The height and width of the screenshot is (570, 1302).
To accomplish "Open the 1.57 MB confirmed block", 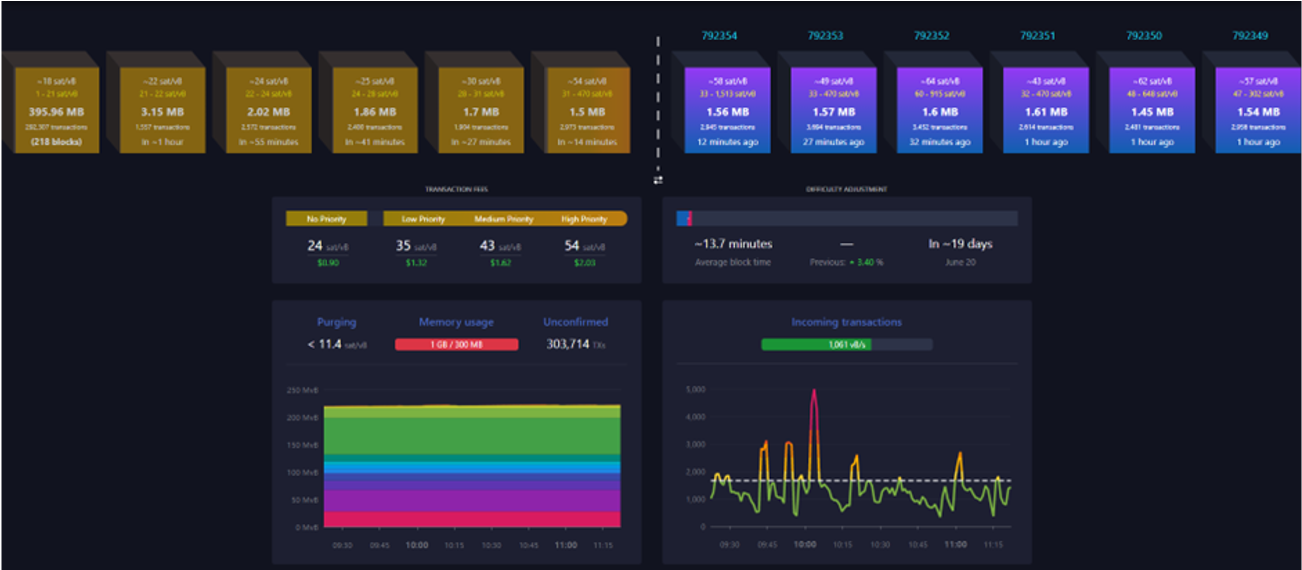I will point(833,110).
